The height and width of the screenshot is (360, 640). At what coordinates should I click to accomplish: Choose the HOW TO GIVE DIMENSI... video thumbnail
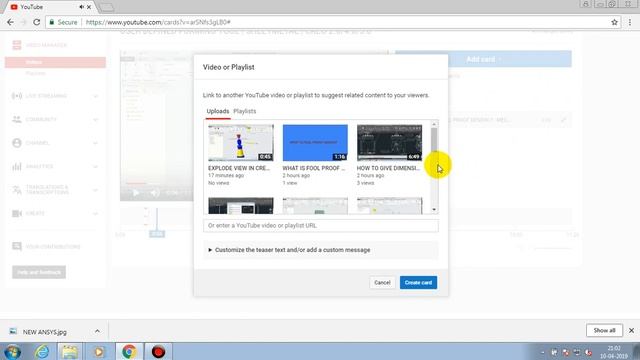(x=389, y=143)
